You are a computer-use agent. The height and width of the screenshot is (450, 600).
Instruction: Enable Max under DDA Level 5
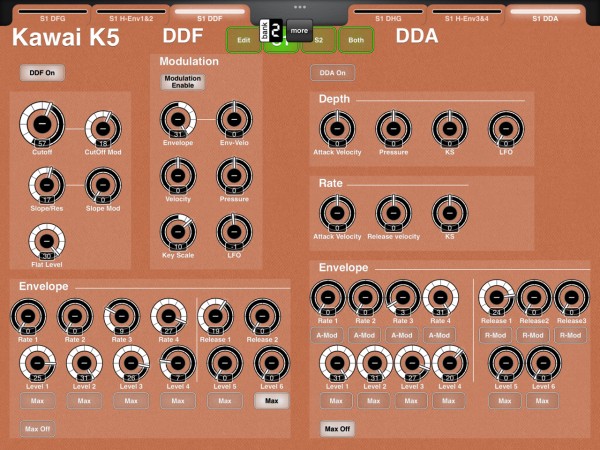[505, 401]
